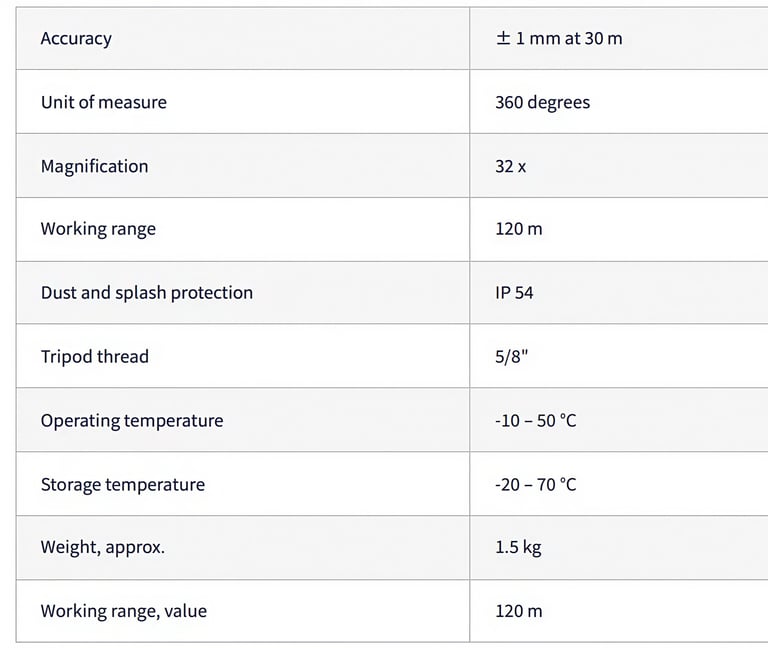768x648 pixels.
Task: Click the Unit of measure label
Action: pyautogui.click(x=104, y=102)
